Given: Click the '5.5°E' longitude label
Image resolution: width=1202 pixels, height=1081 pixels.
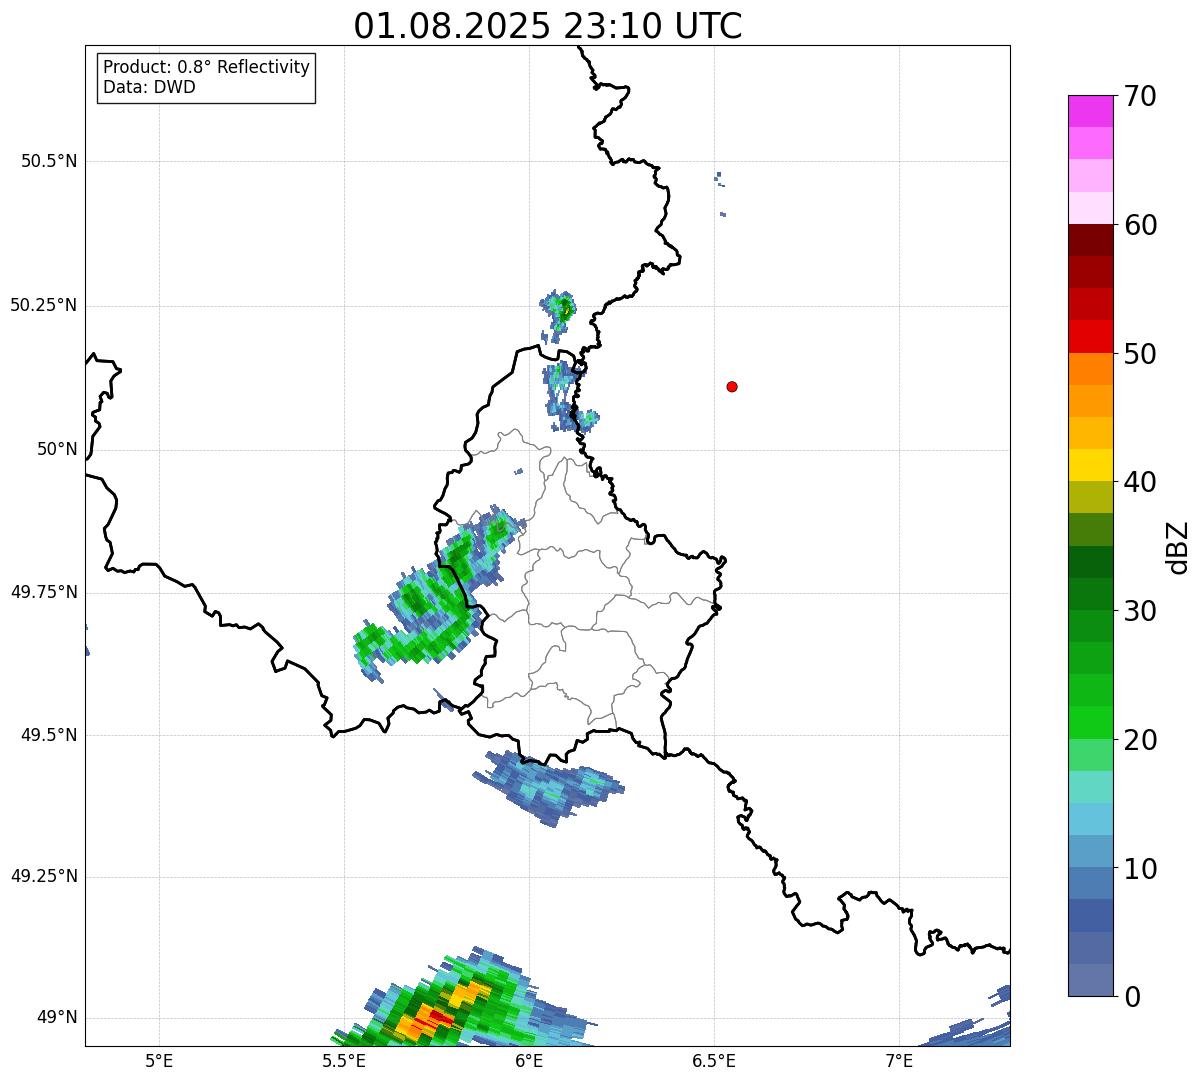Looking at the screenshot, I should click(345, 1060).
